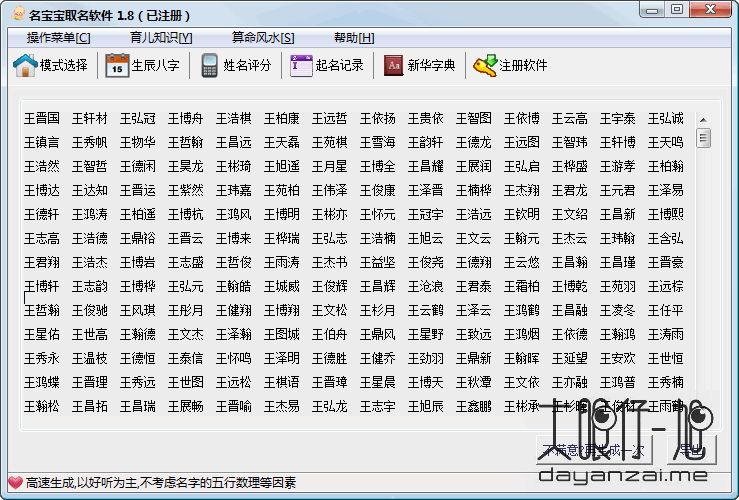Select the name 王弘诚
This screenshot has height=500, width=739.
(665, 118)
